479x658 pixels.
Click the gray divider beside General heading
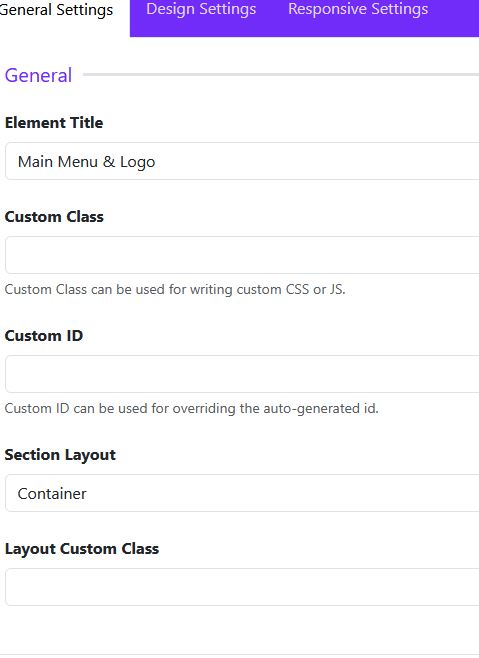[x=281, y=75]
